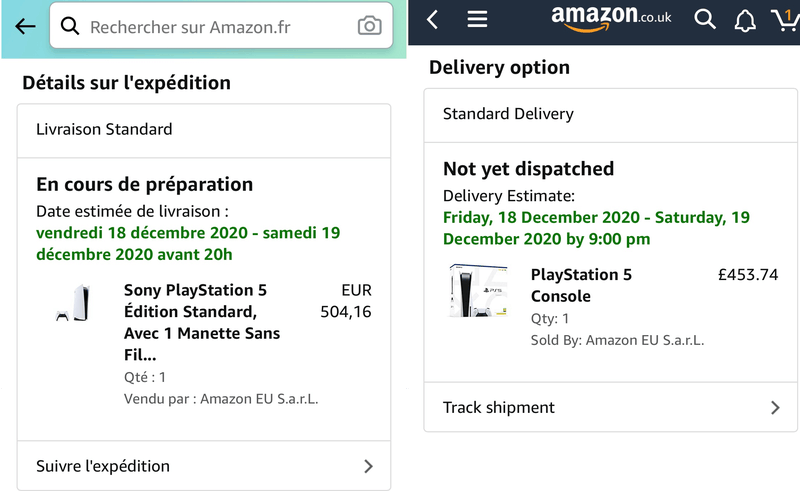Open camera search in Amazon.fr bar
800x491 pixels.
pyautogui.click(x=369, y=27)
